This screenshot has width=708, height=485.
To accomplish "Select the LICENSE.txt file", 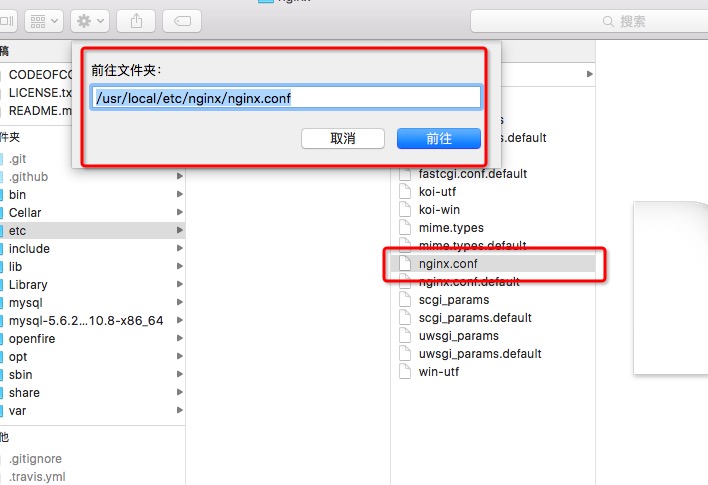I will coord(40,93).
